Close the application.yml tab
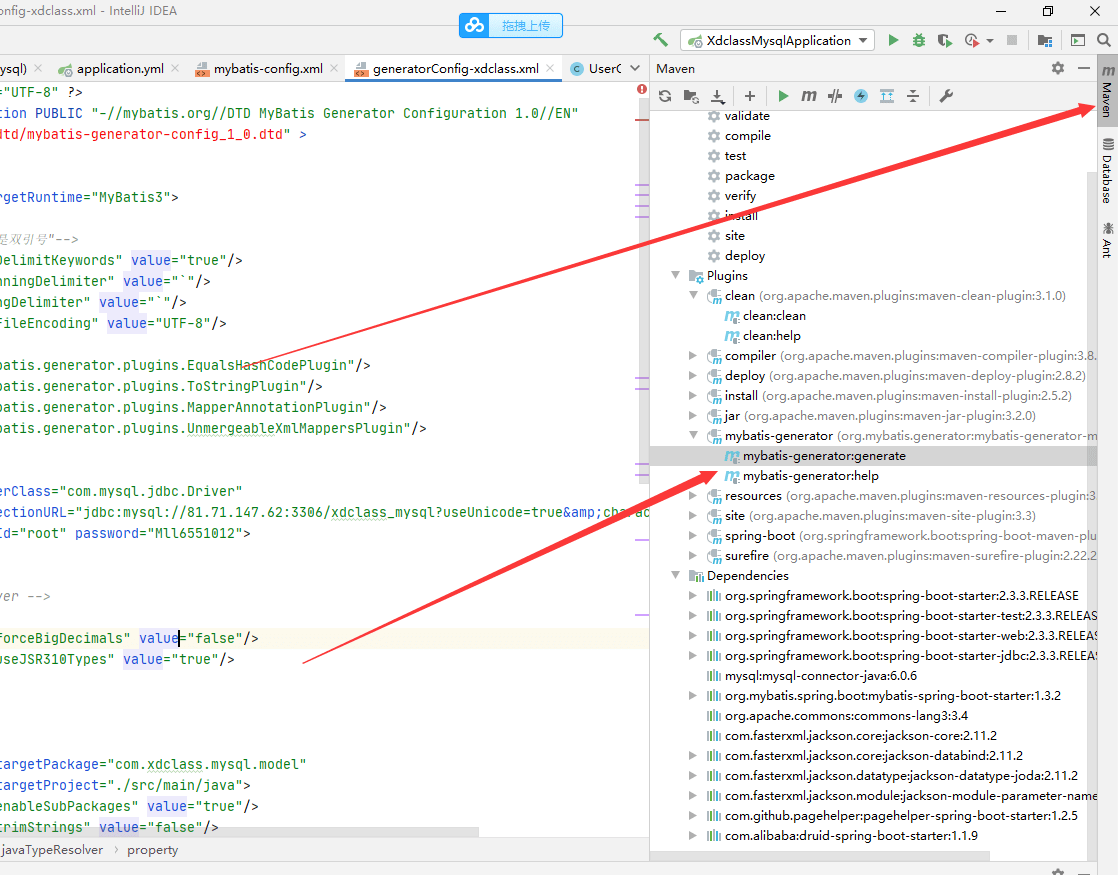The width and height of the screenshot is (1118, 875). 175,68
